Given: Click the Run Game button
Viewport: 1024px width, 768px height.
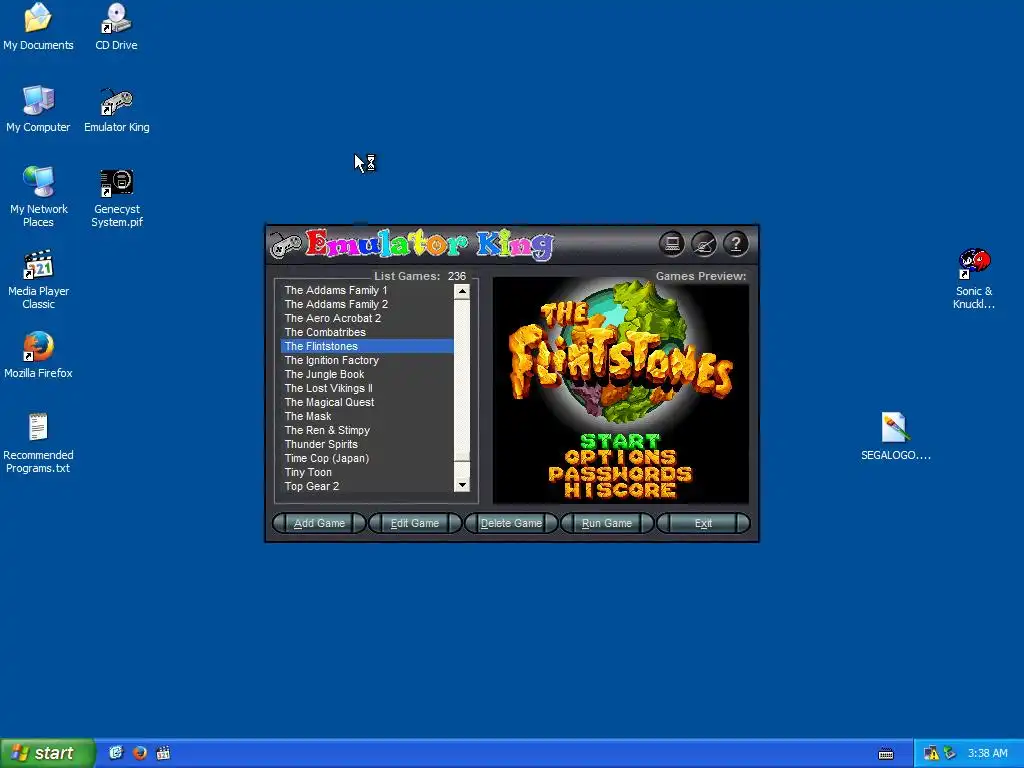Looking at the screenshot, I should pyautogui.click(x=607, y=523).
